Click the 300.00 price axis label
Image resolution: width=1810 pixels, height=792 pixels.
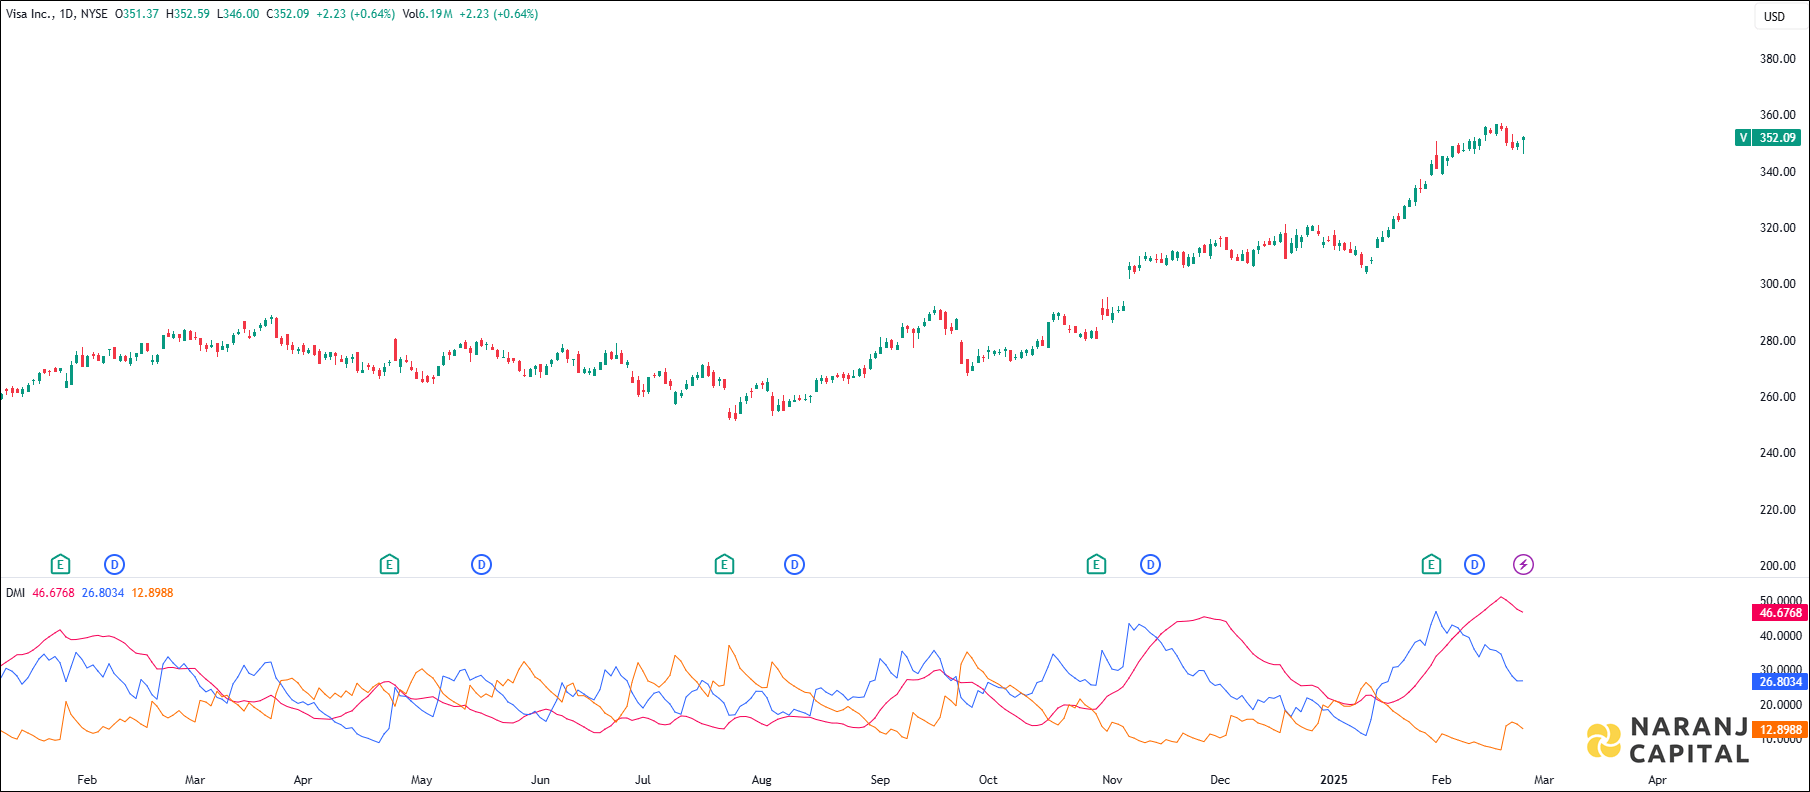[1778, 284]
